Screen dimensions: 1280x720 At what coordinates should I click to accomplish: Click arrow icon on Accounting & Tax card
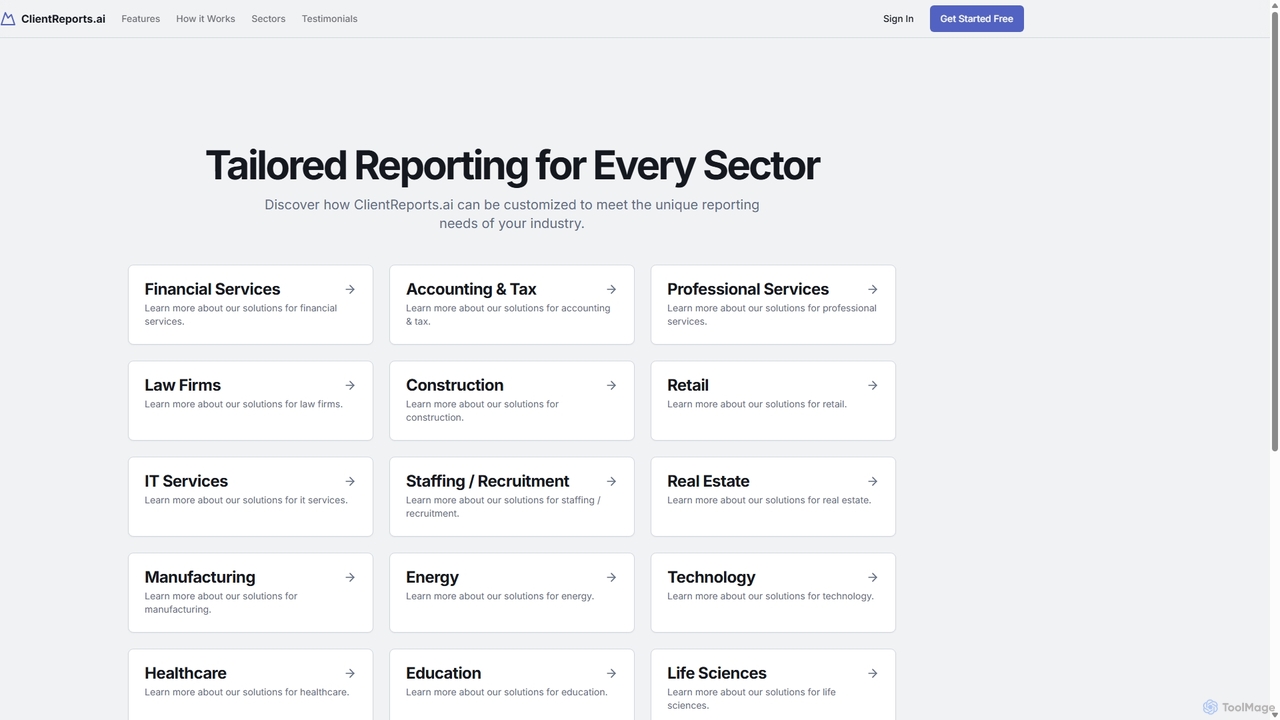pos(611,289)
